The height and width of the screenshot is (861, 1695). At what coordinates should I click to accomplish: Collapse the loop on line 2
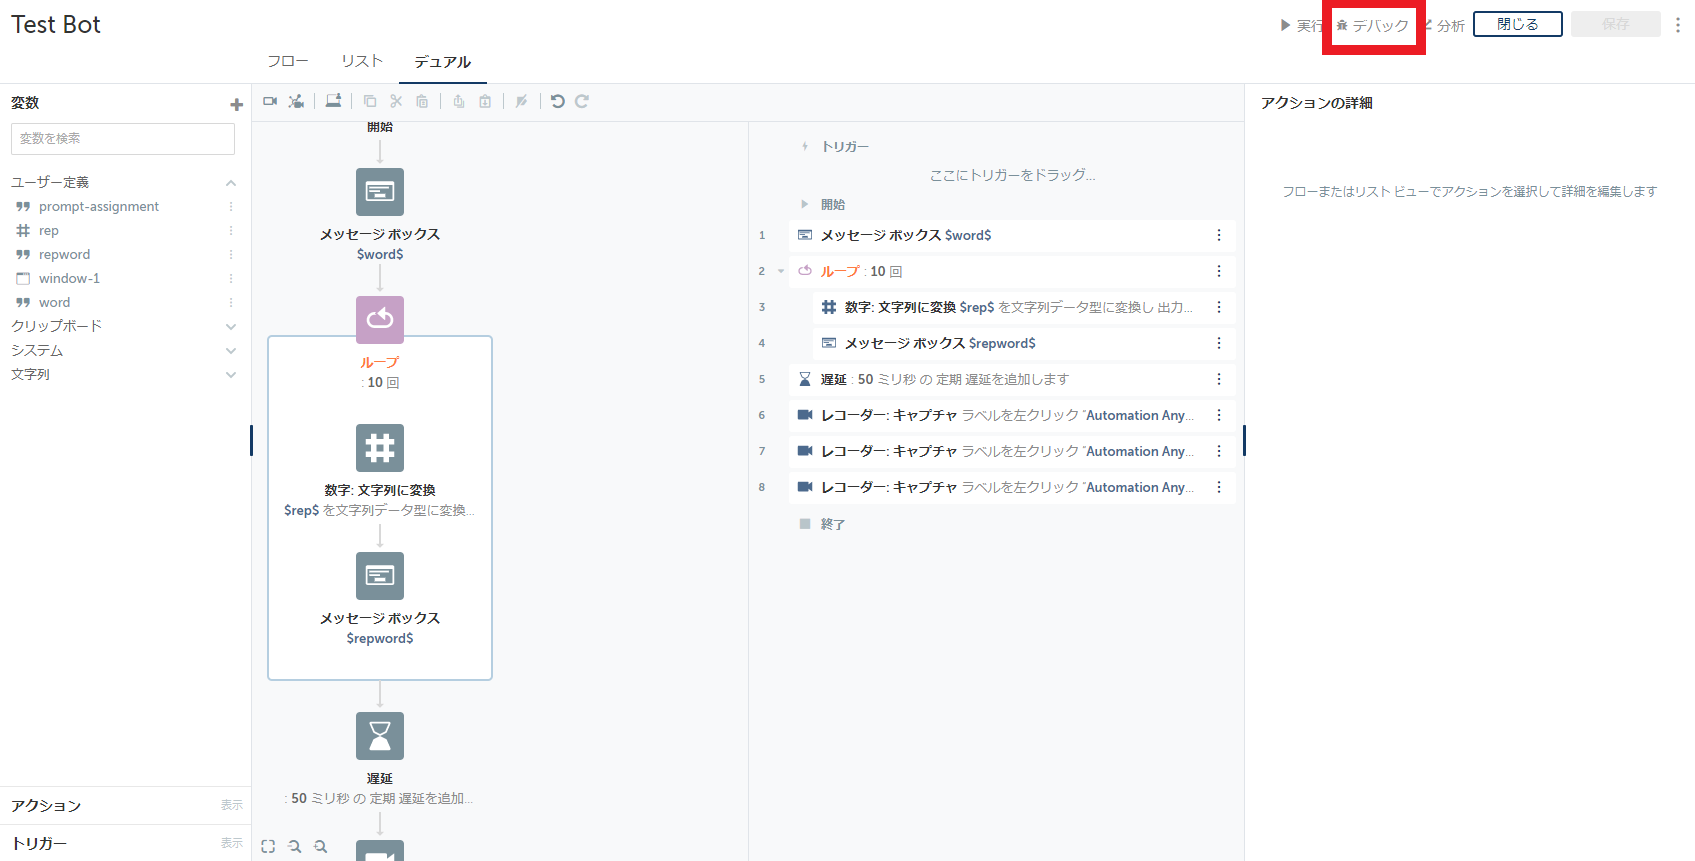coord(781,271)
